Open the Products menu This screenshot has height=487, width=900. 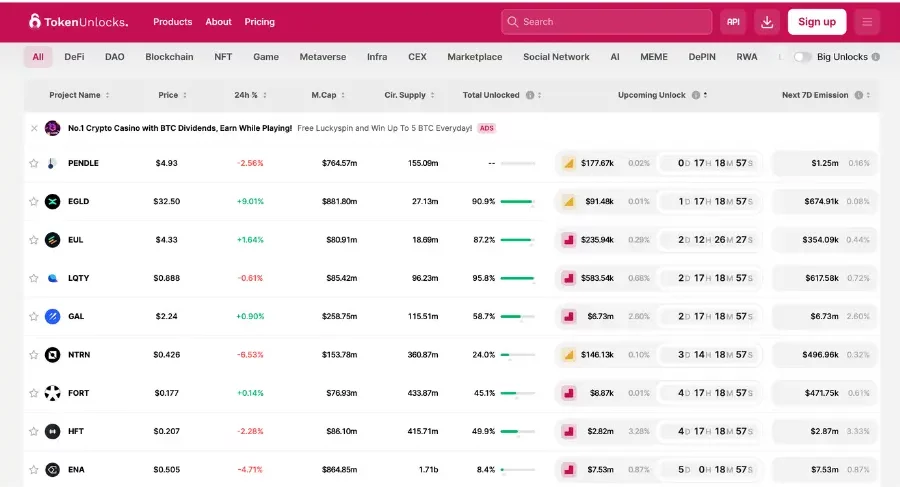pos(172,22)
